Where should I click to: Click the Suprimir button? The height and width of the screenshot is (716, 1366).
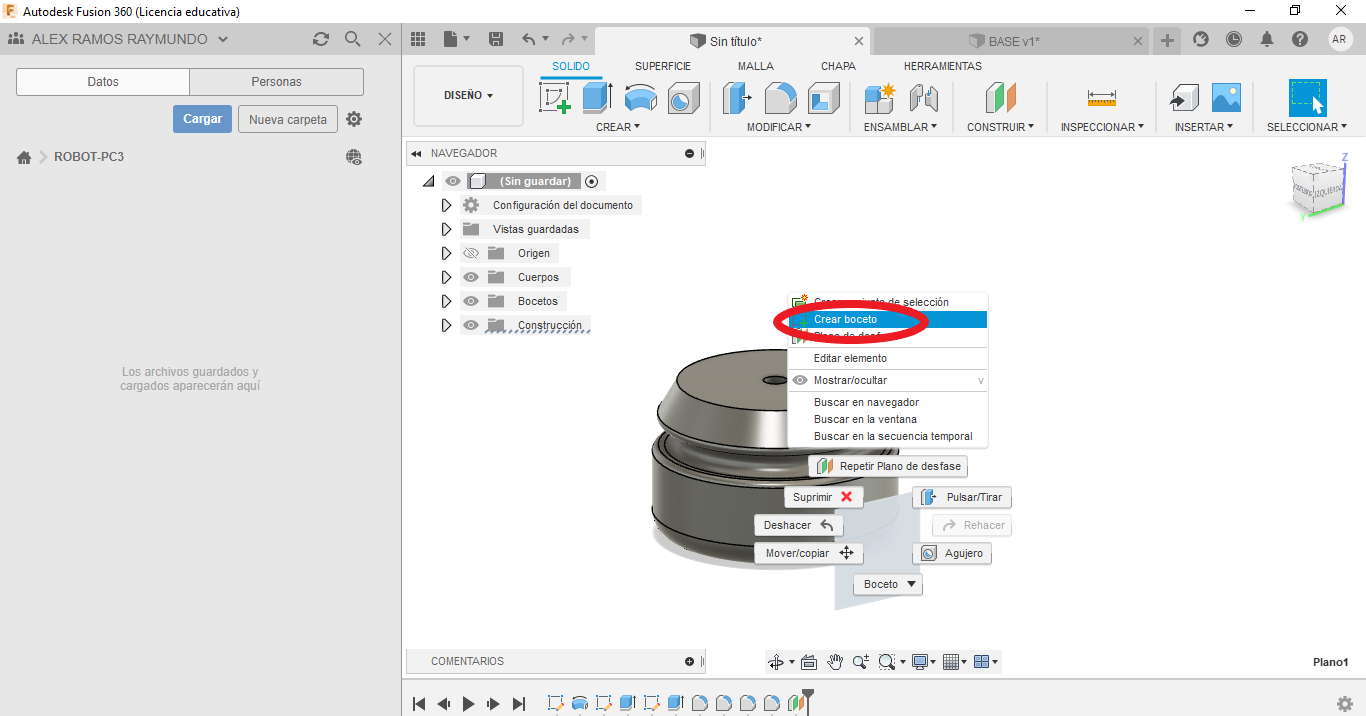point(824,497)
